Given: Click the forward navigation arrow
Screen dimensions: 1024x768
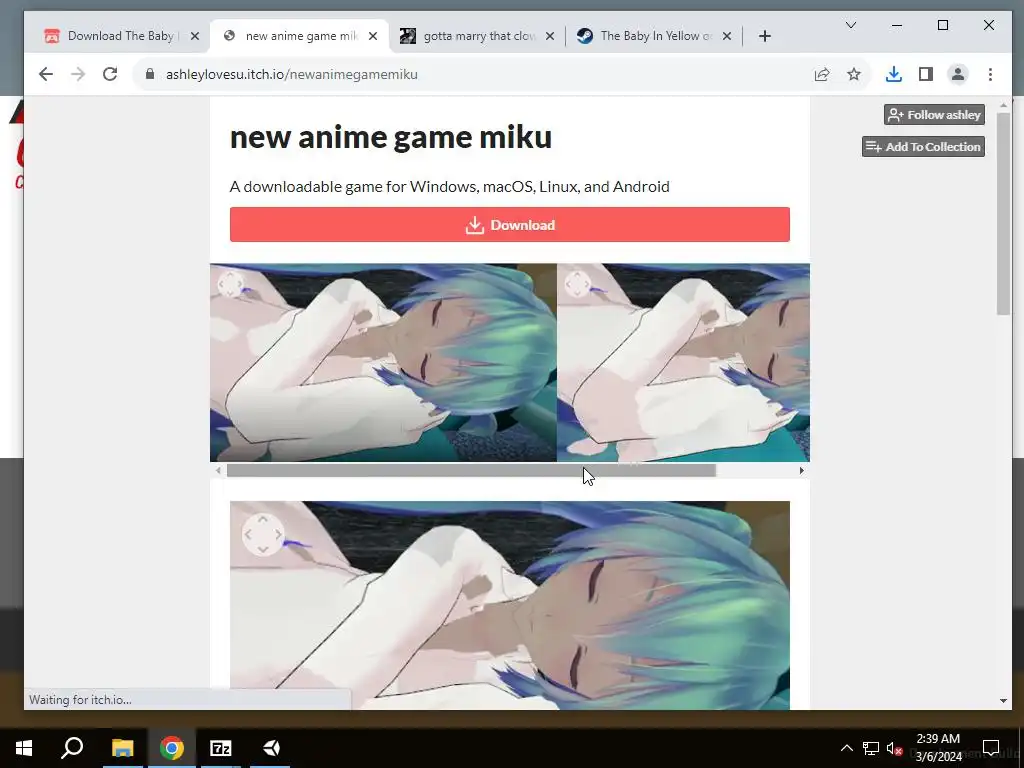Looking at the screenshot, I should click(78, 74).
